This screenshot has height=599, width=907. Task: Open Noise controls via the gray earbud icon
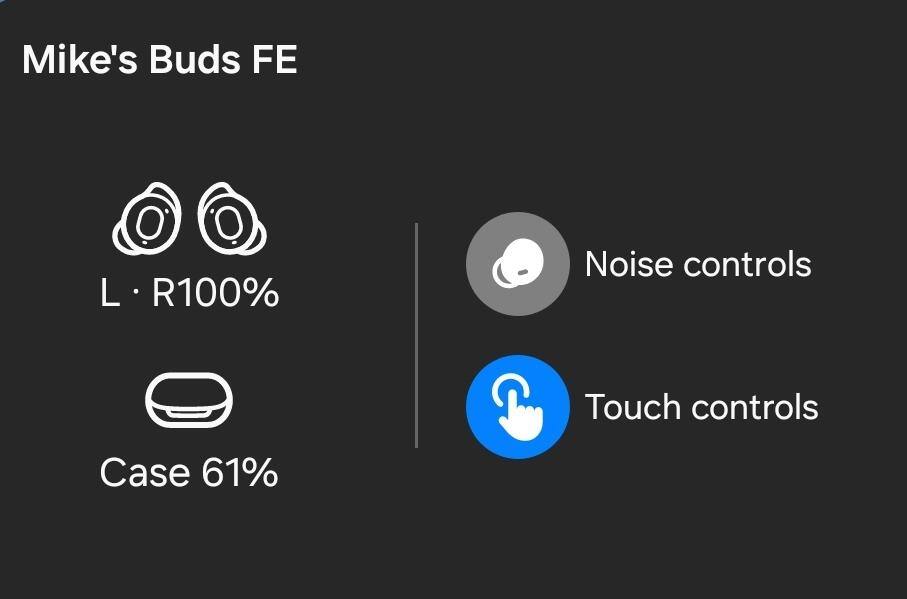[x=517, y=264]
